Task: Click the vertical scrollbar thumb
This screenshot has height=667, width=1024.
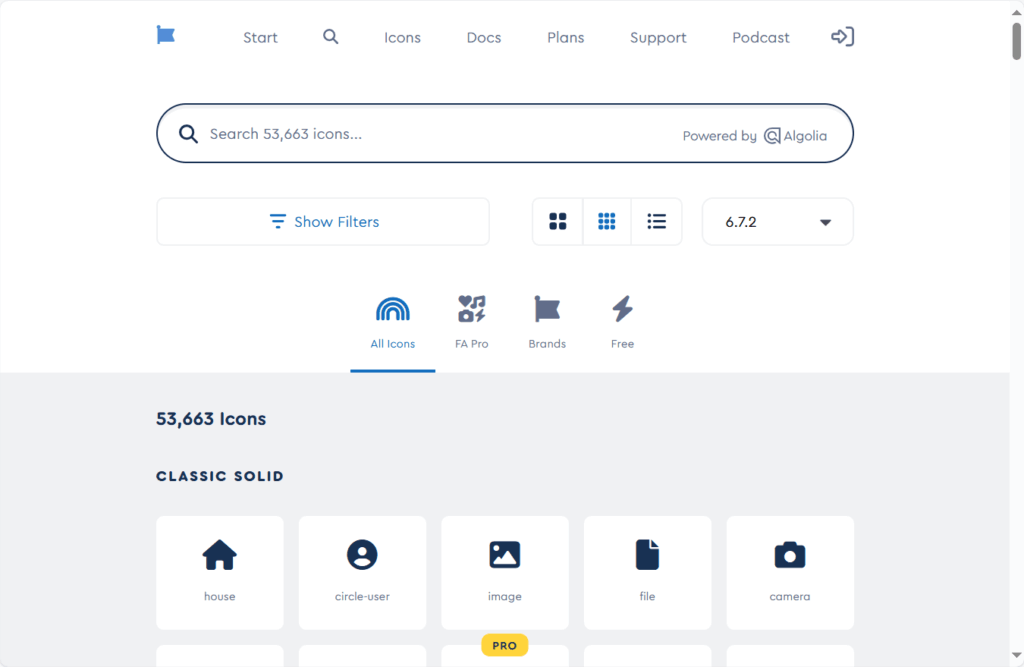Action: point(1017,41)
